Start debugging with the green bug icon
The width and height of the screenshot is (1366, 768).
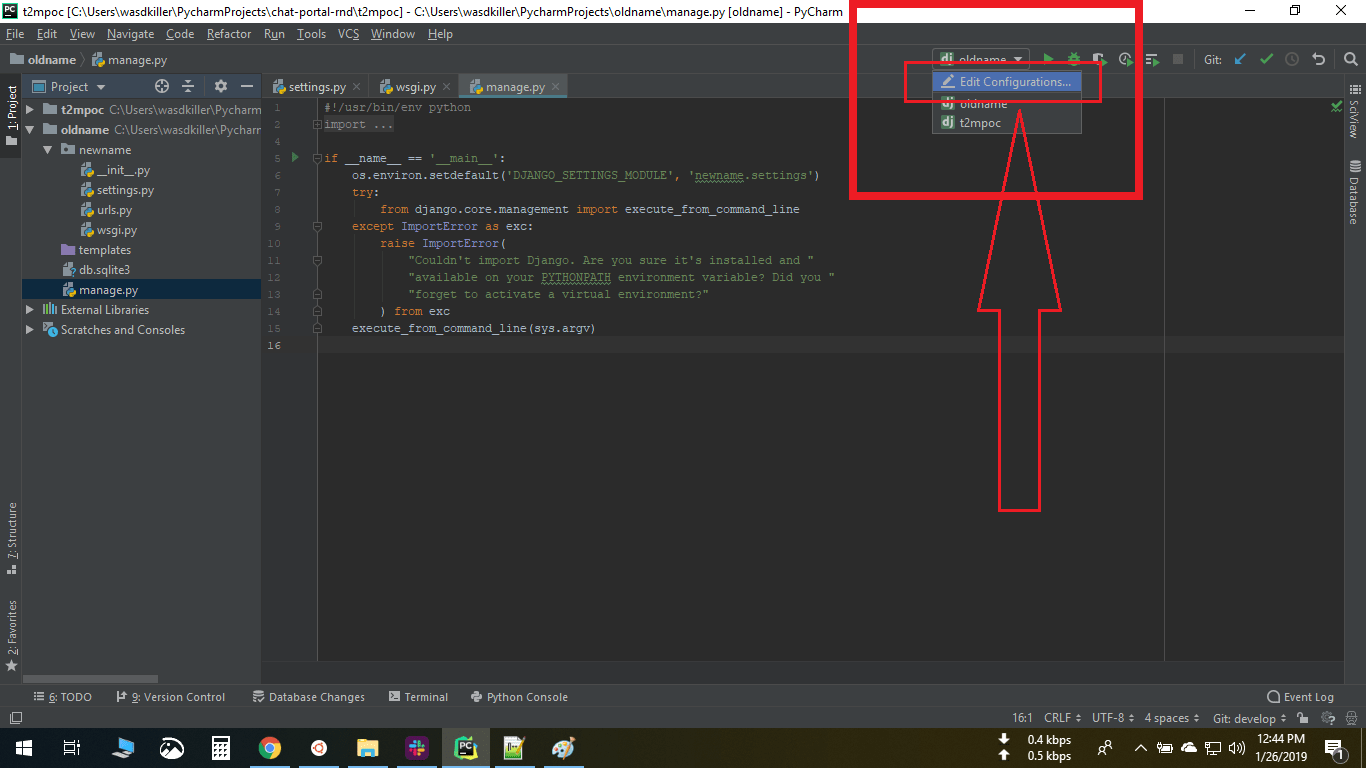click(1074, 60)
